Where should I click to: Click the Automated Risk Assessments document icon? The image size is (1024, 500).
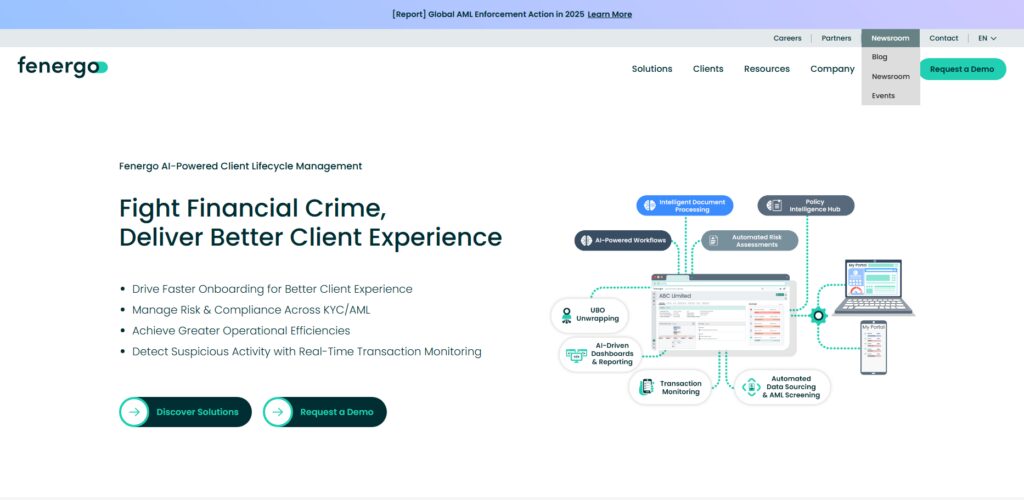point(713,240)
